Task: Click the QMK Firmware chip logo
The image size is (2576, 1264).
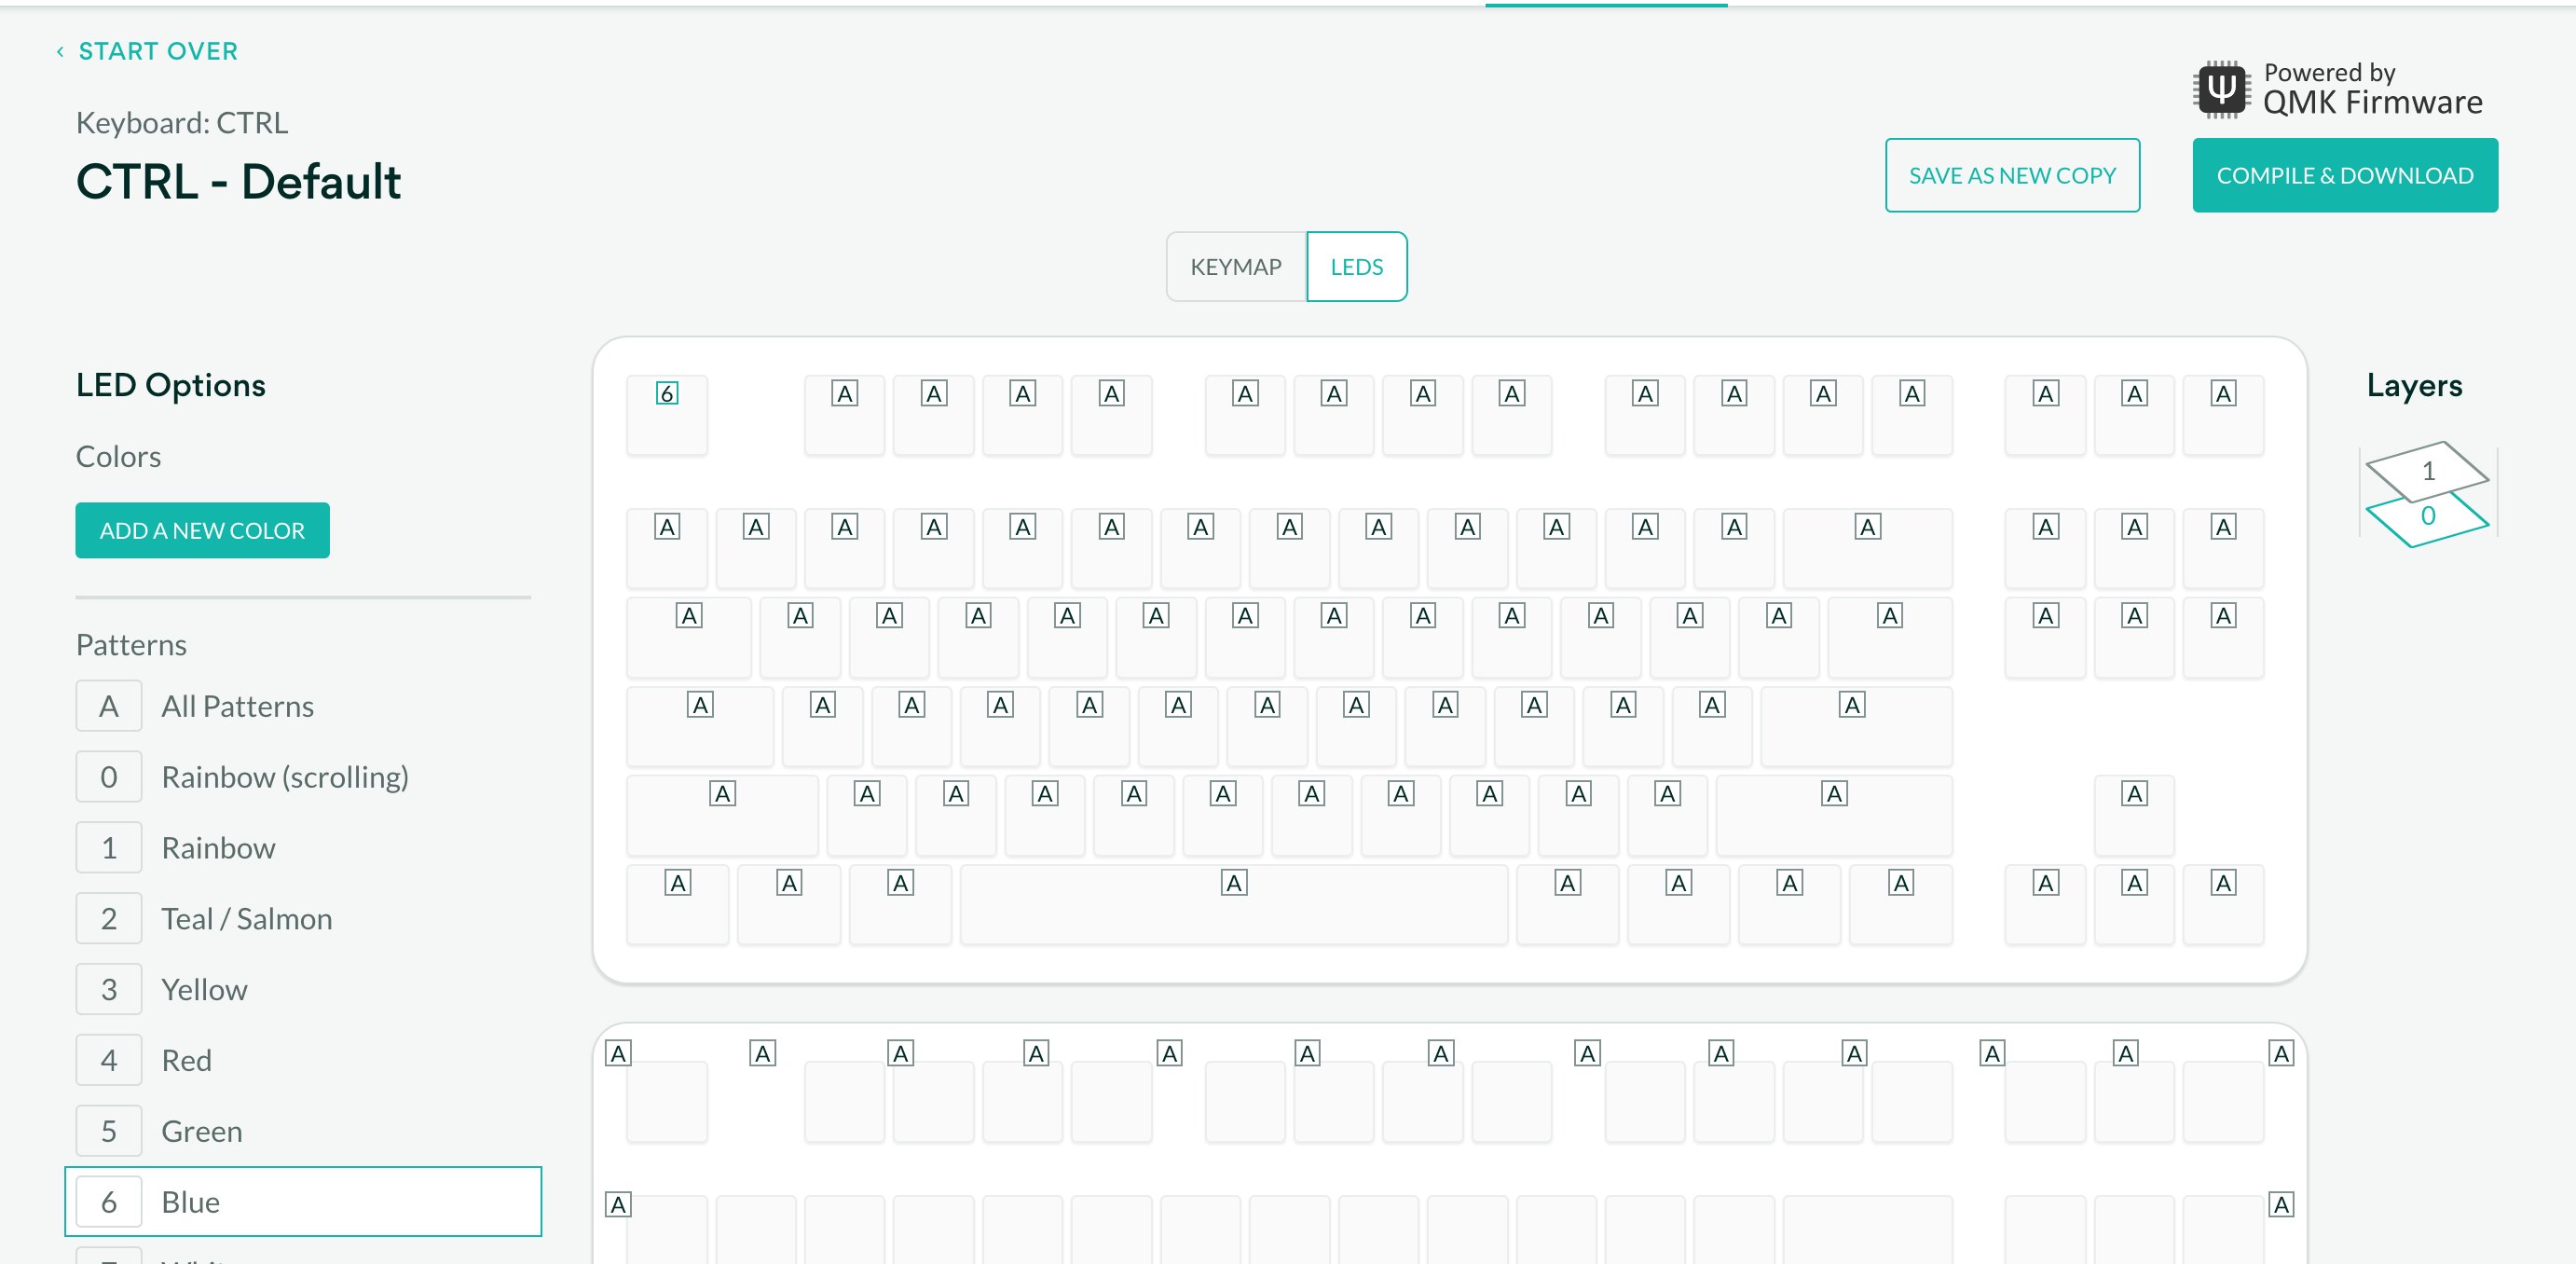Action: coord(2221,90)
